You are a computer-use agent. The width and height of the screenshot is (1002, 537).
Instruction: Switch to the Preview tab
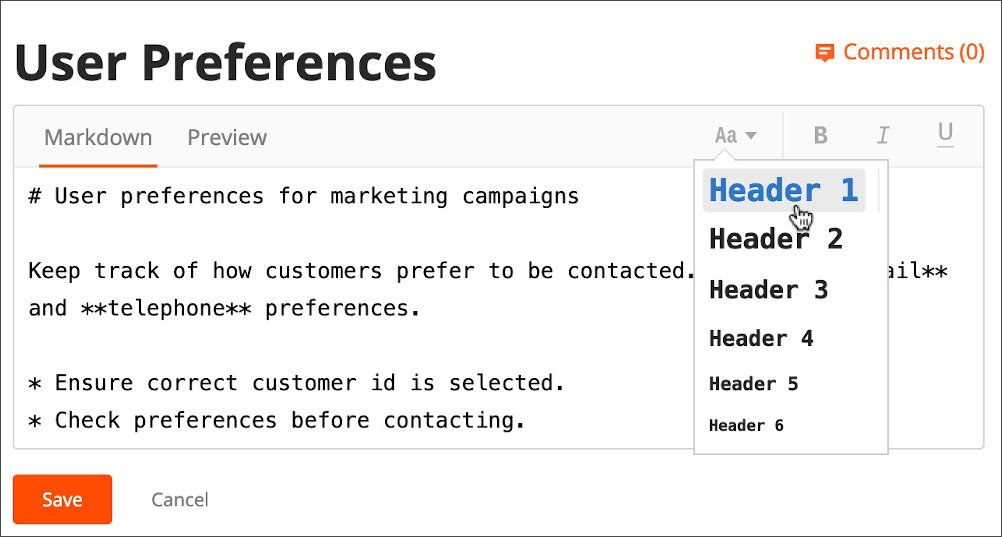[227, 137]
